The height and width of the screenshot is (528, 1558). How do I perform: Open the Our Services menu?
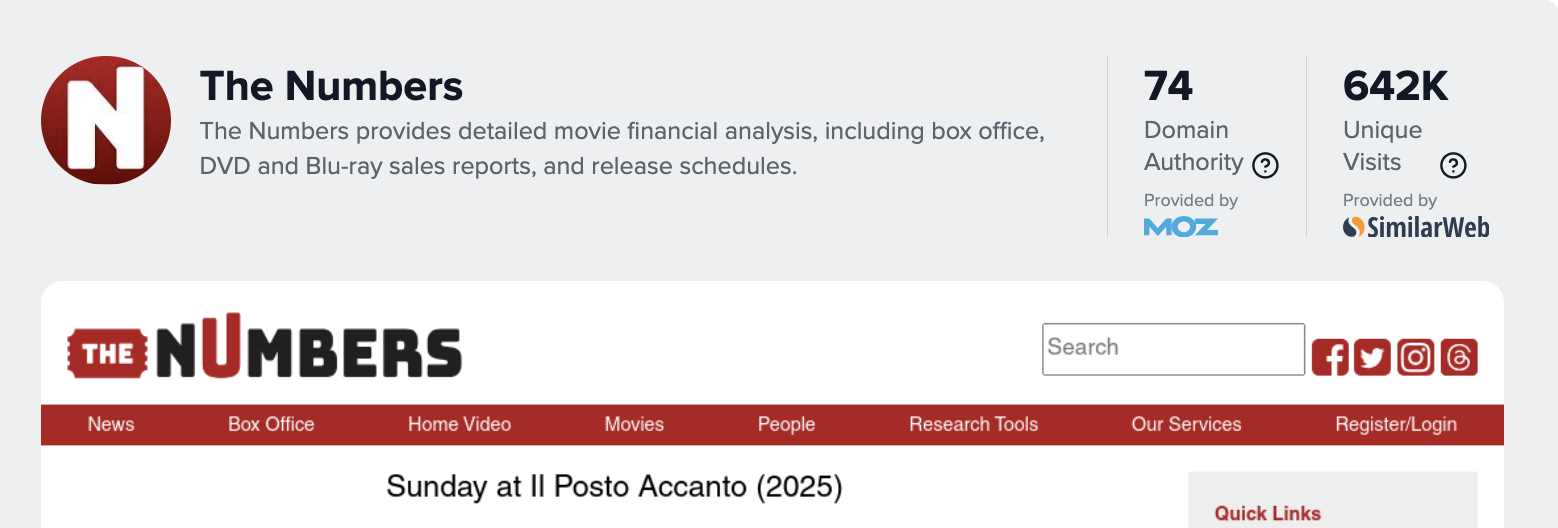[x=1186, y=424]
